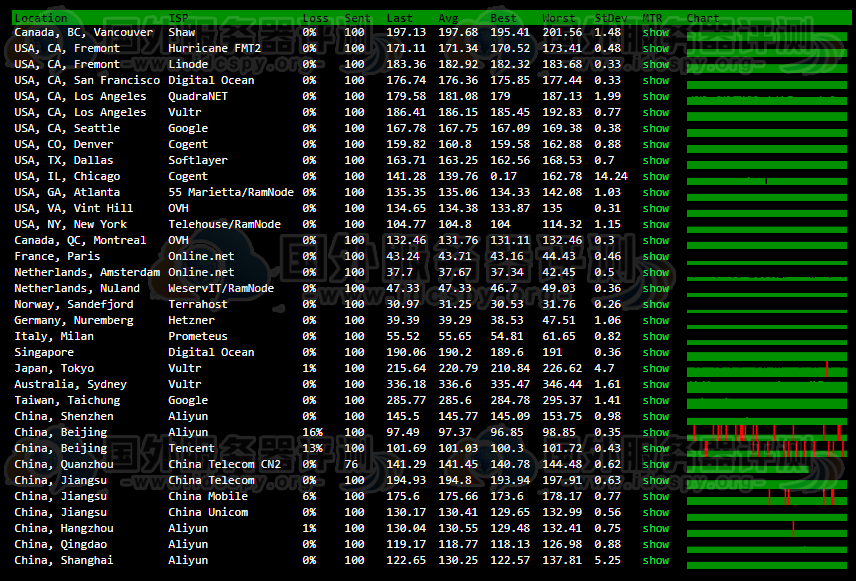Open show link for Paris Online.net
Screen dimensions: 856x581
656,256
